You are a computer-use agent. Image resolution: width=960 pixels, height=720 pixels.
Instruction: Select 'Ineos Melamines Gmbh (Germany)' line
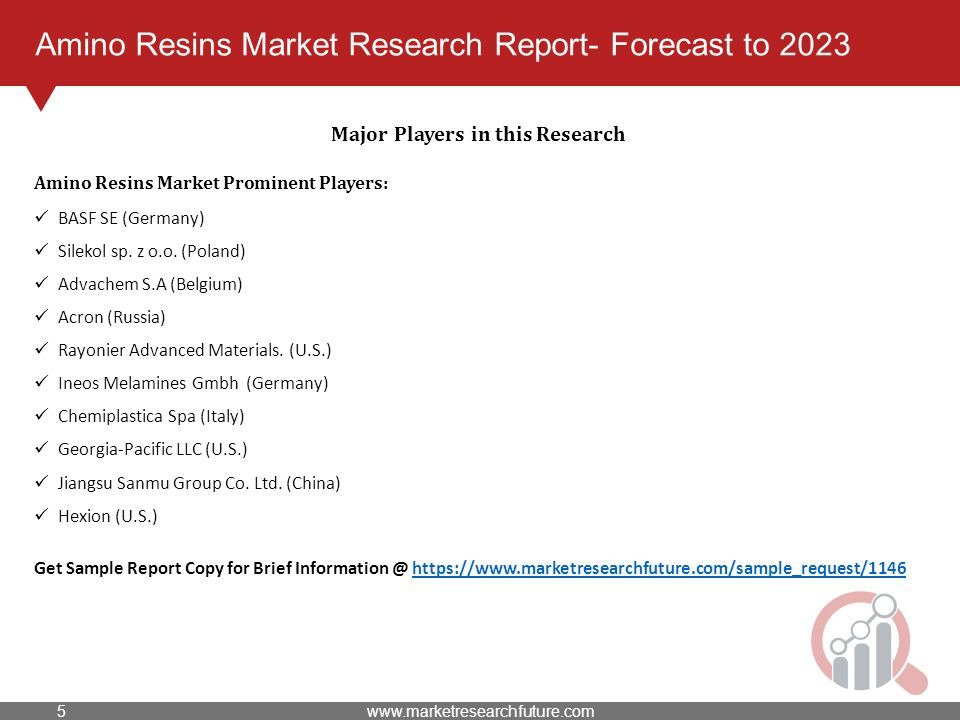click(x=193, y=383)
